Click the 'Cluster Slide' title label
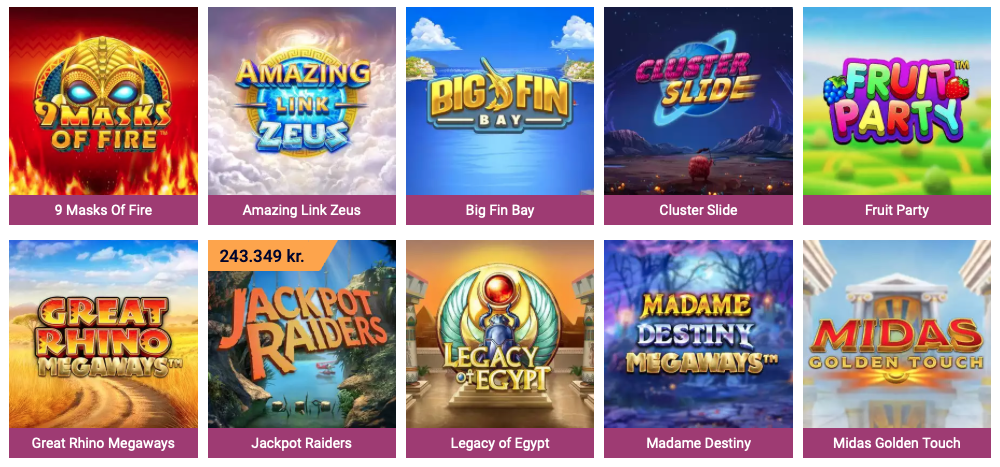 pos(698,210)
